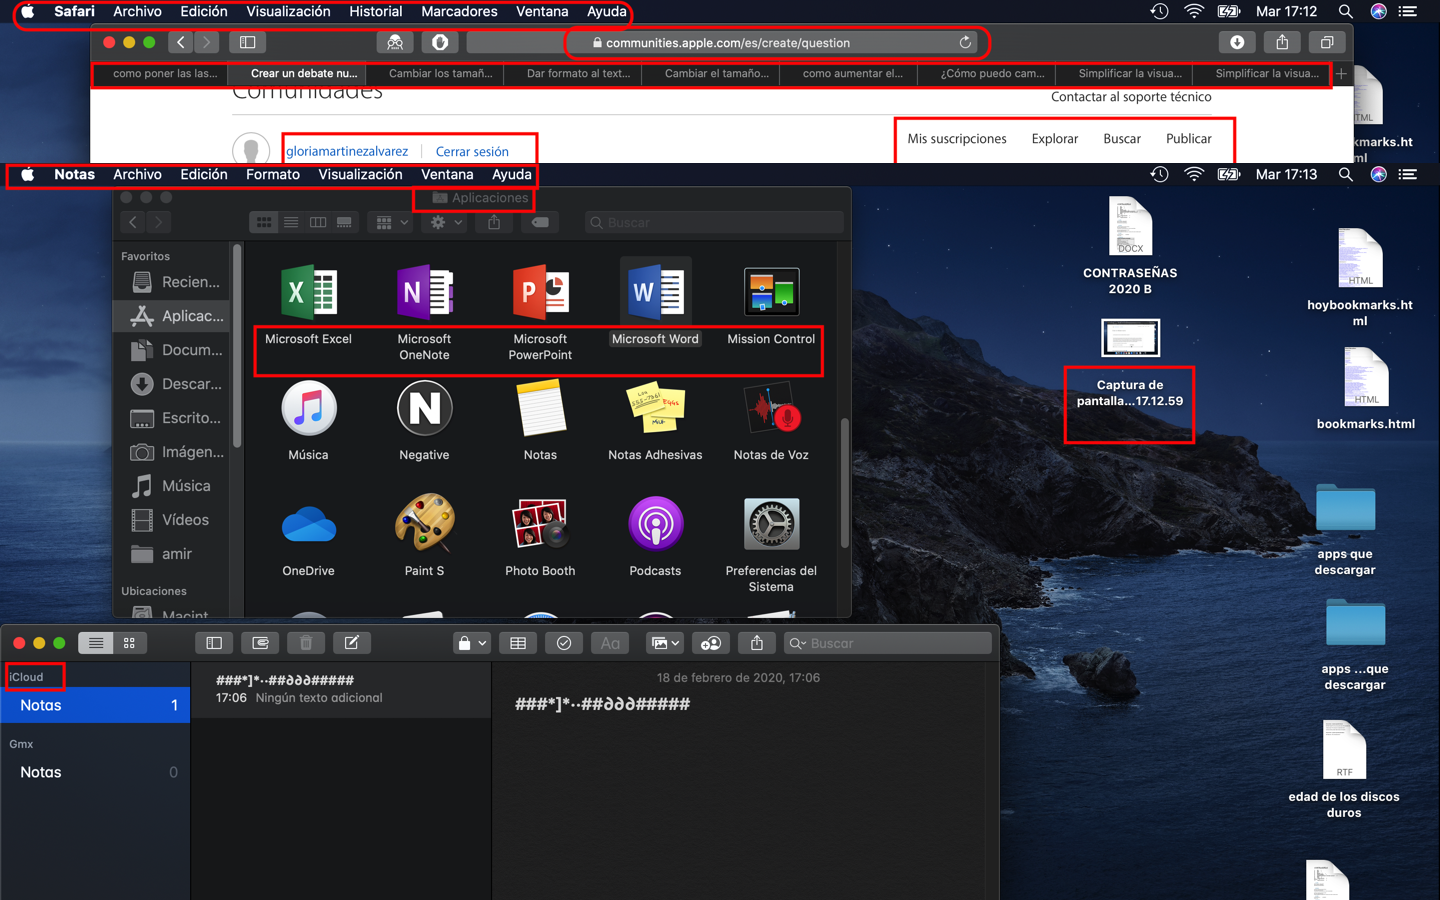1440x900 pixels.
Task: Reload the page in Safari address bar
Action: [965, 42]
